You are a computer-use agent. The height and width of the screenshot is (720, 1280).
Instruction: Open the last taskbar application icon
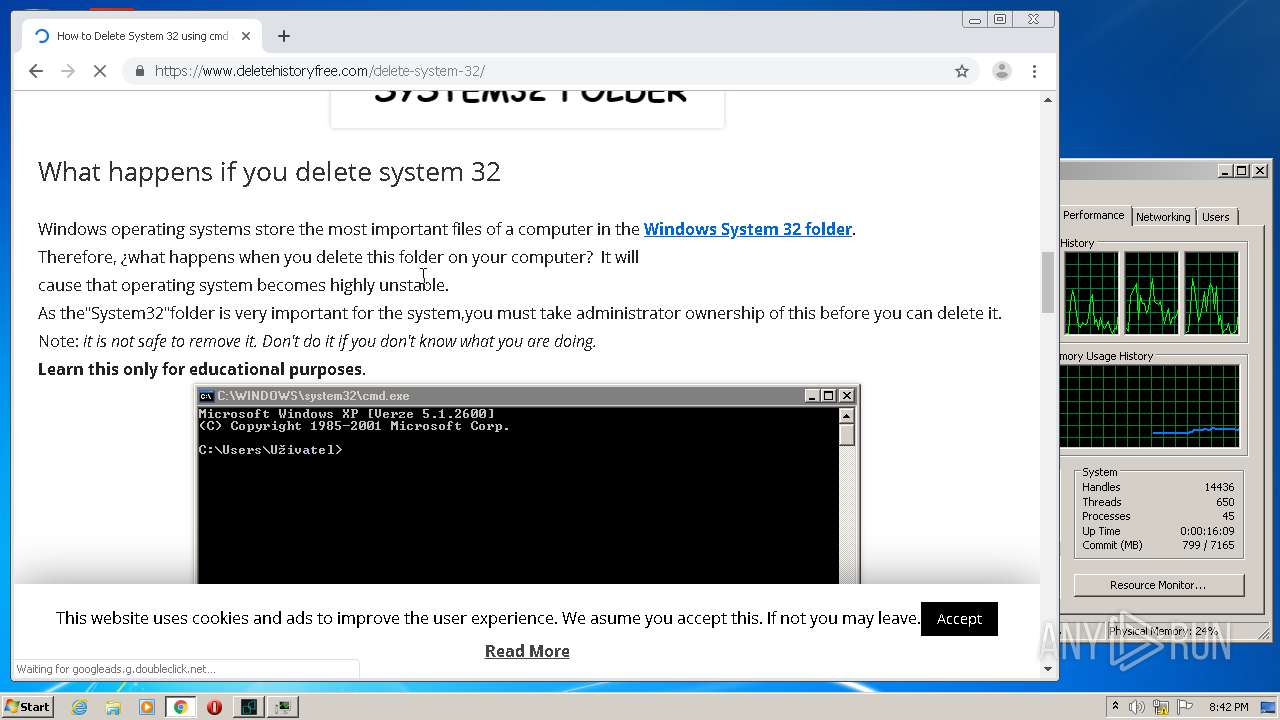[284, 707]
